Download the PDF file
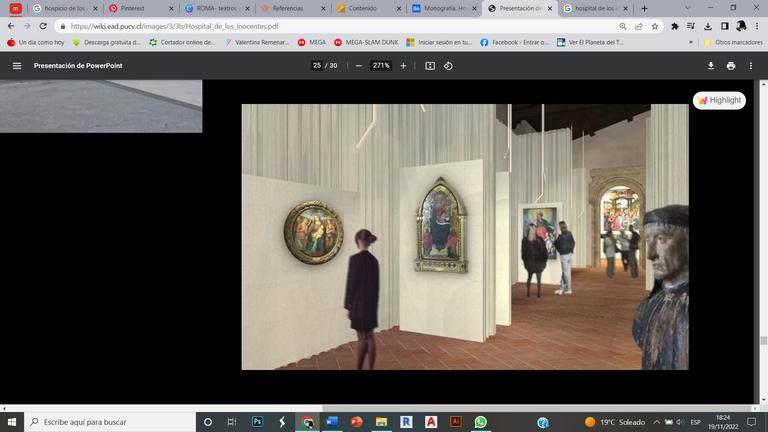768x432 pixels. [x=711, y=66]
